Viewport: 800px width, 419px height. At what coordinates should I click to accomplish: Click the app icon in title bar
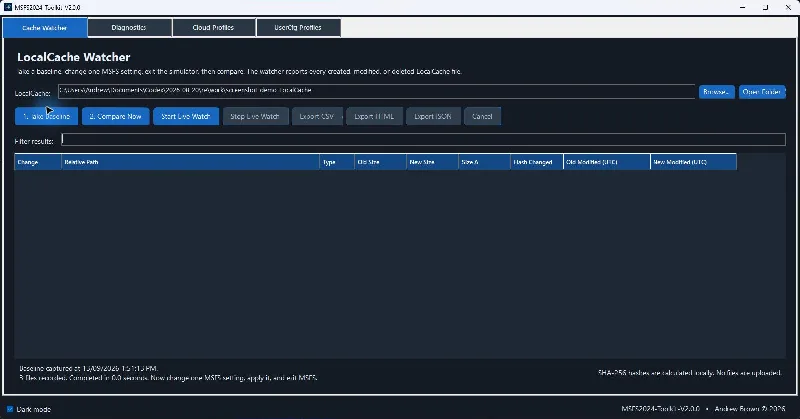point(8,7)
